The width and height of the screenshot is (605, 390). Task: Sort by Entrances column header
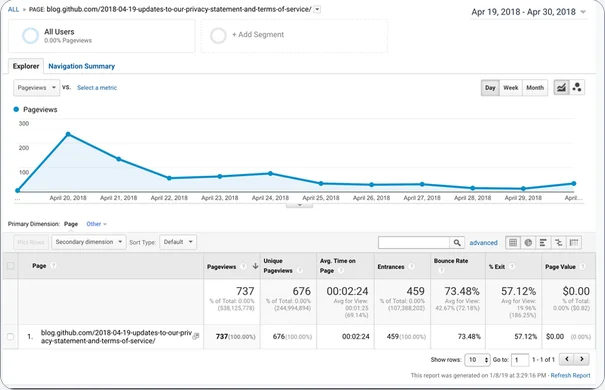390,267
